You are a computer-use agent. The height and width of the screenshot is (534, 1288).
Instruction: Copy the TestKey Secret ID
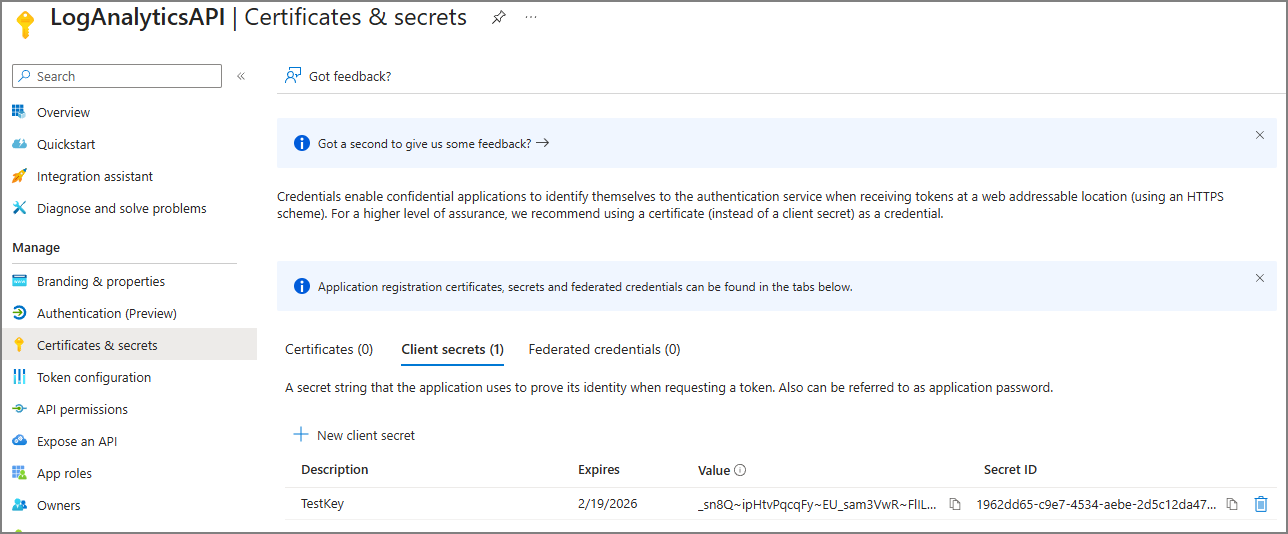click(1233, 504)
